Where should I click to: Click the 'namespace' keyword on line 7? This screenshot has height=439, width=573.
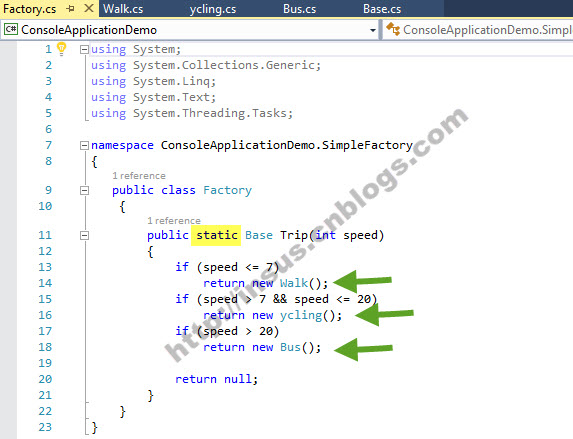pyautogui.click(x=122, y=145)
